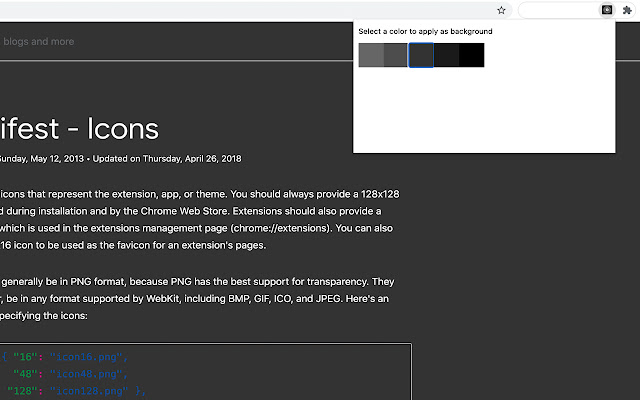Image resolution: width=640 pixels, height=400 pixels.
Task: Click the 'Chrome Web Store' text in paragraph
Action: 184,211
